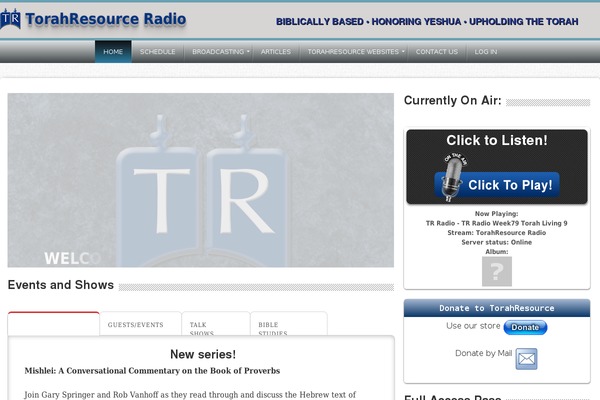Click the 'Events and Shows' heading
600x400 pixels.
click(x=60, y=285)
